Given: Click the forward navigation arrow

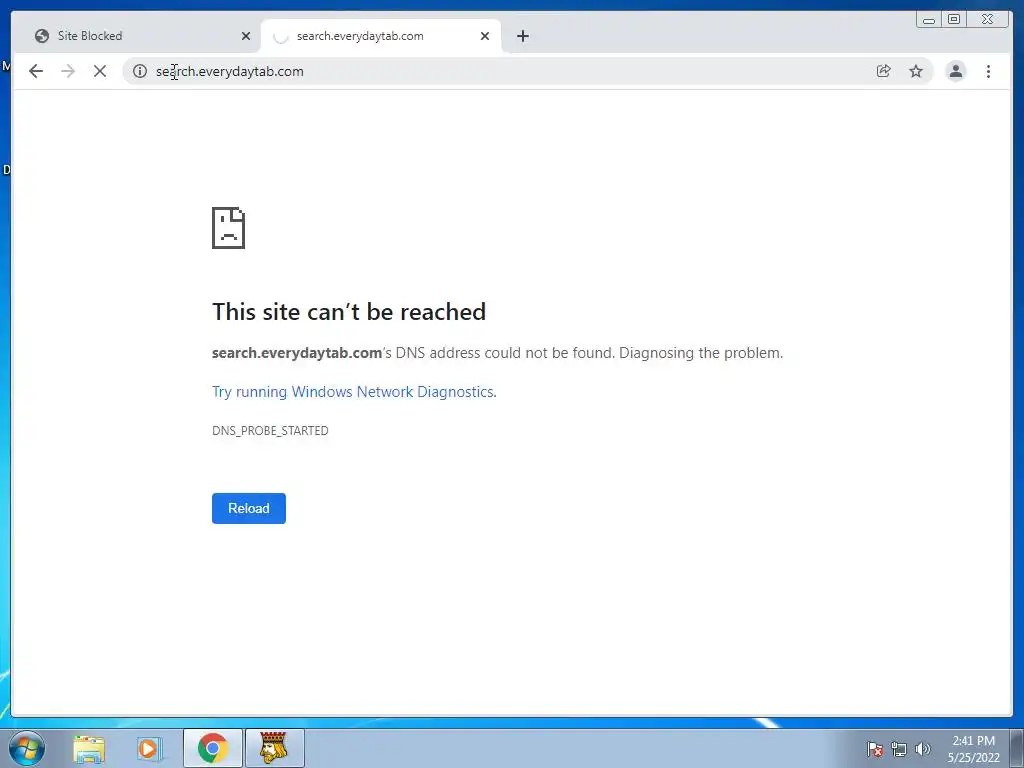Looking at the screenshot, I should point(68,71).
